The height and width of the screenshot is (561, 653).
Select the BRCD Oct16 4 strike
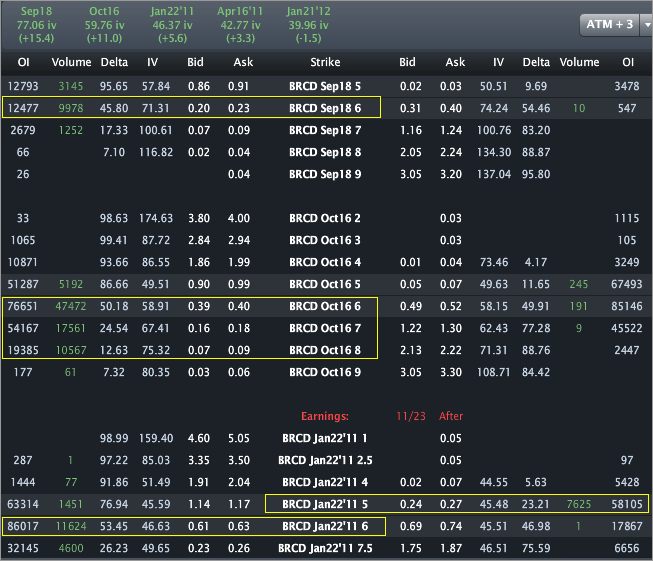pyautogui.click(x=325, y=262)
